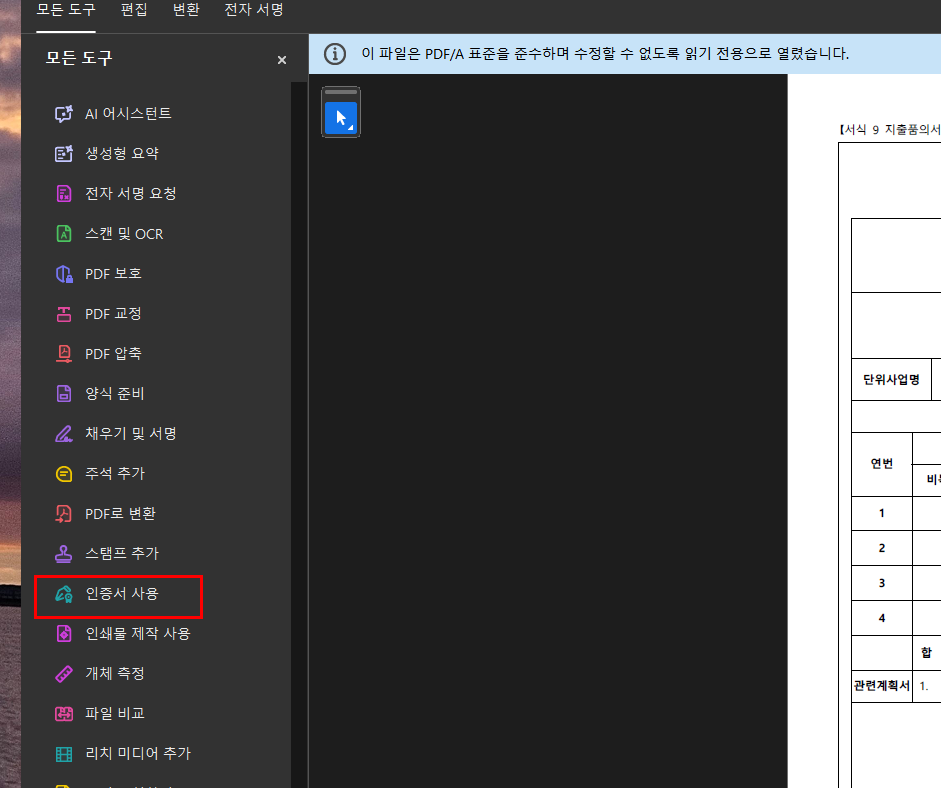The width and height of the screenshot is (941, 788).
Task: Click the 리치 미디어 추가 film icon
Action: click(64, 754)
